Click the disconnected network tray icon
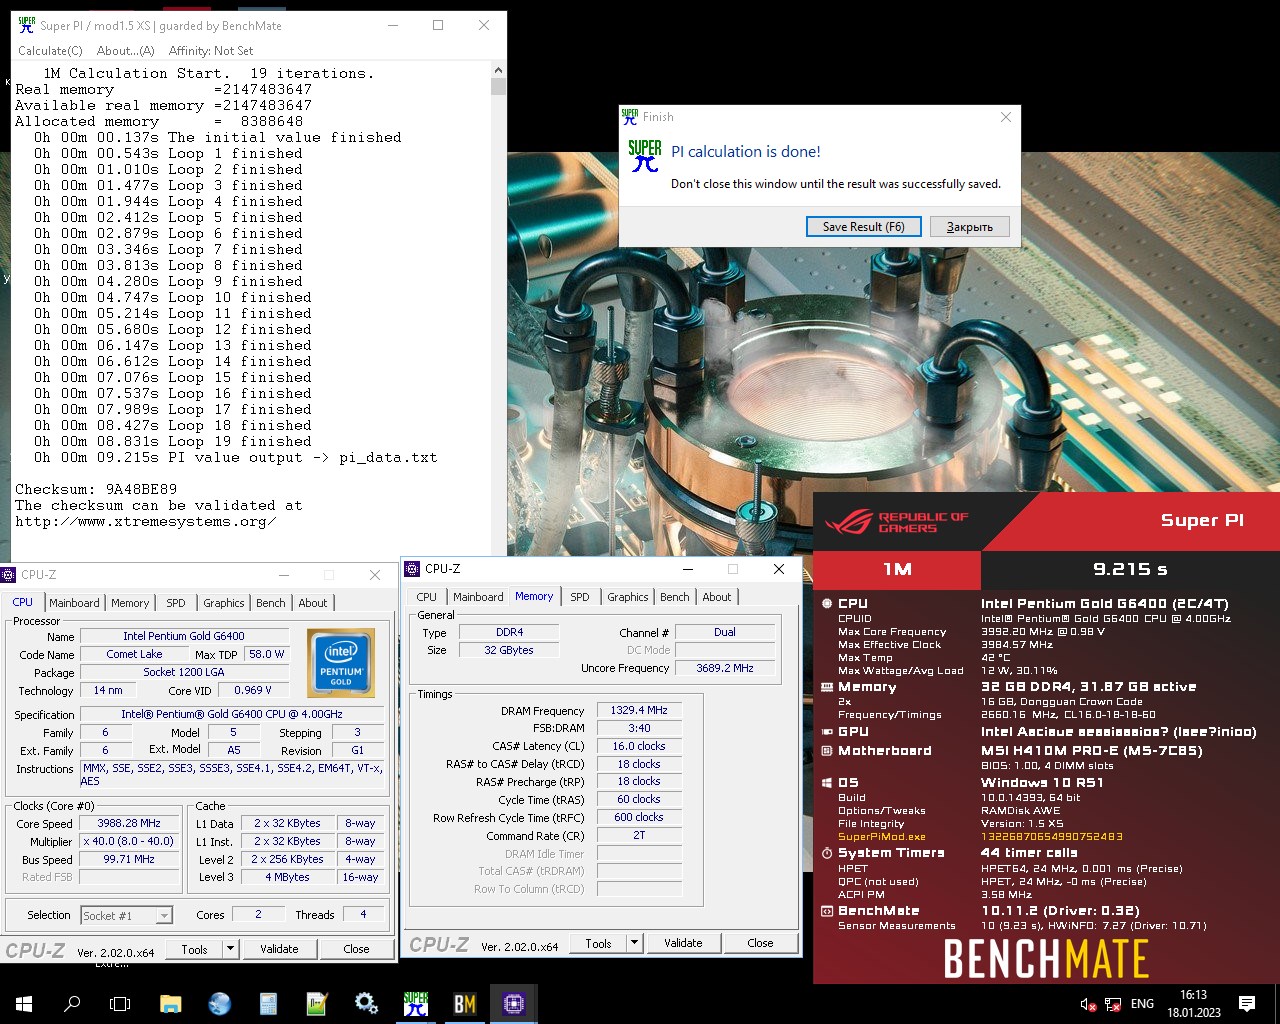This screenshot has height=1024, width=1280. point(1114,1004)
